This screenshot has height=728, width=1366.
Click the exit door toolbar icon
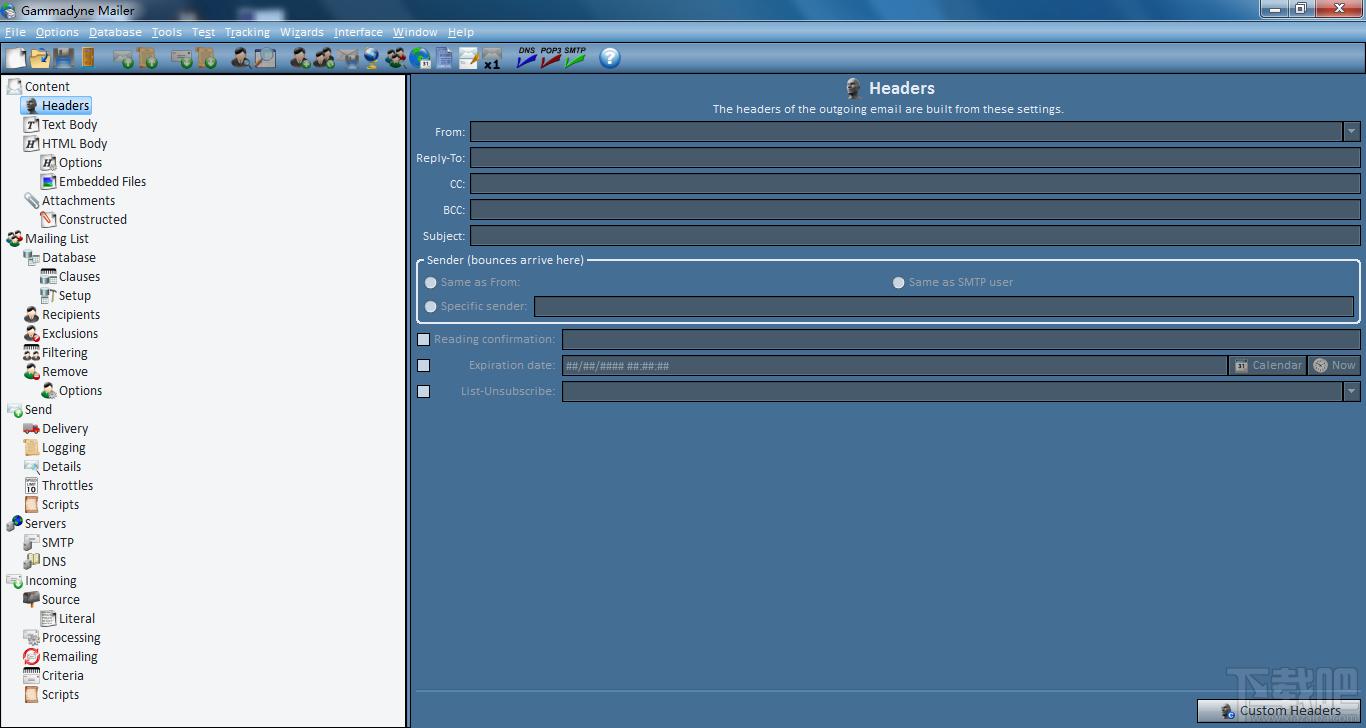tap(87, 58)
